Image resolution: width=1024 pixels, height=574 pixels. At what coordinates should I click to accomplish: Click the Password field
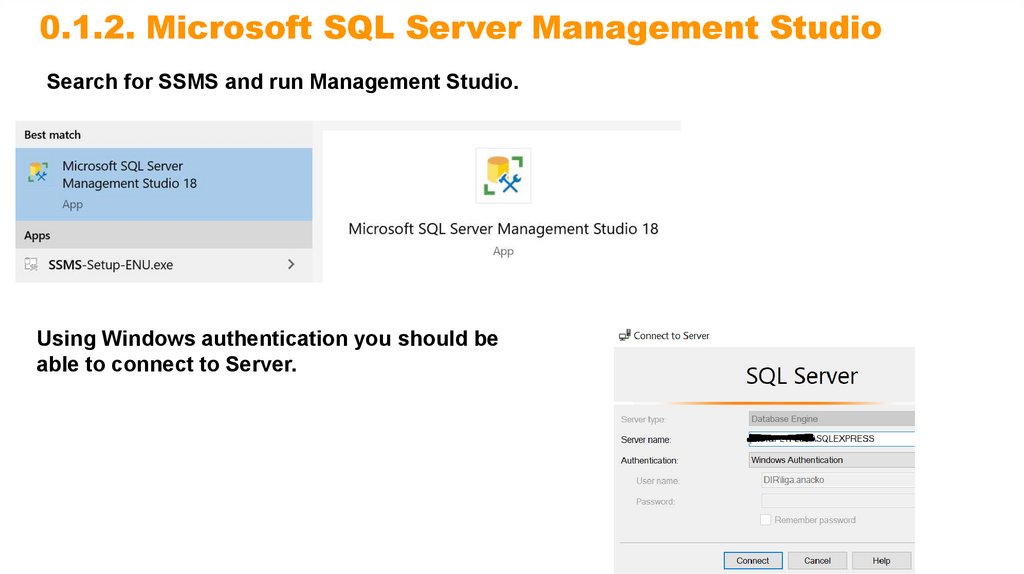pyautogui.click(x=838, y=501)
